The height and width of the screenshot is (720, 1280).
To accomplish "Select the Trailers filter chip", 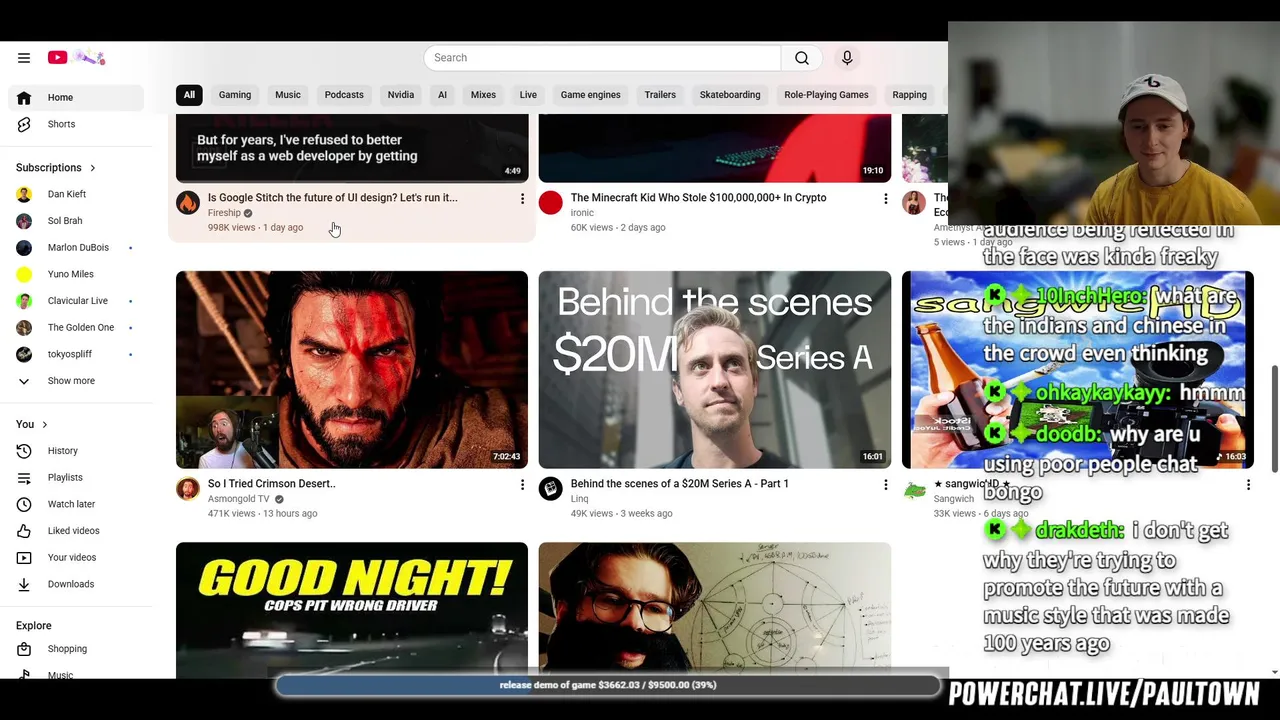I will (x=660, y=95).
